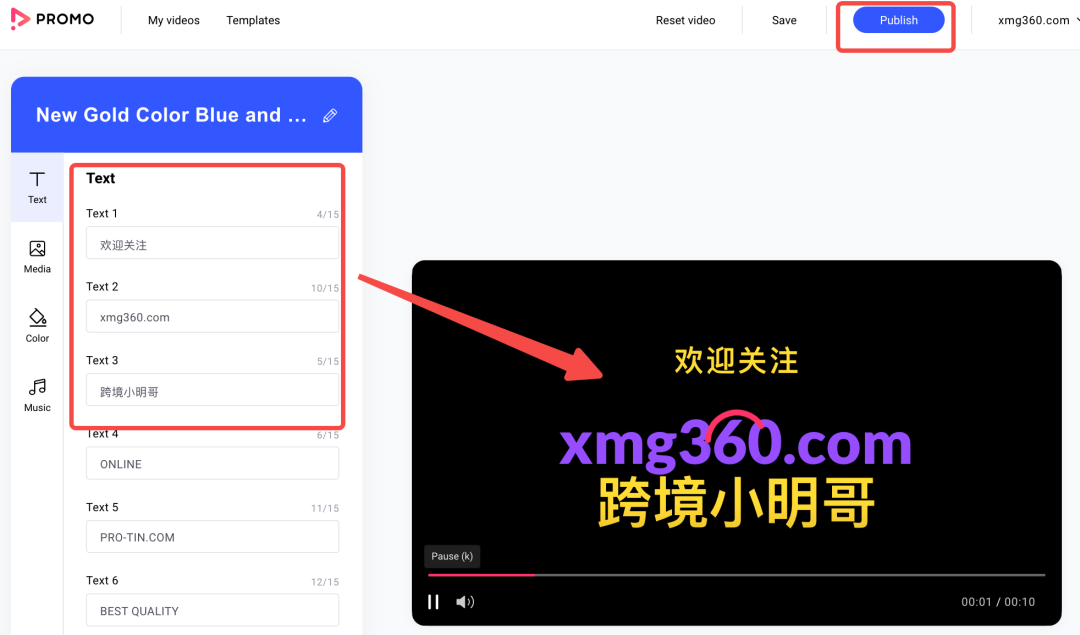The width and height of the screenshot is (1080, 635).
Task: Click the Text 1 field containing 欢迎关注
Action: (212, 243)
